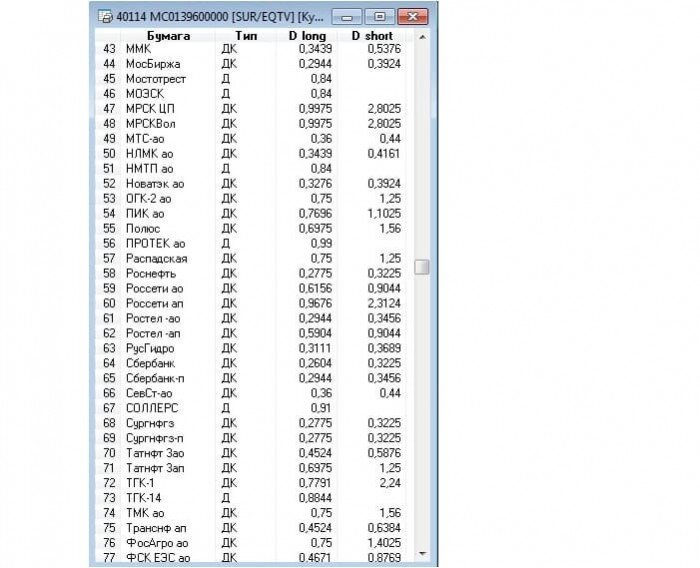This screenshot has width=700, height=568.
Task: Click row number 58 for Роснефть
Action: [x=109, y=273]
